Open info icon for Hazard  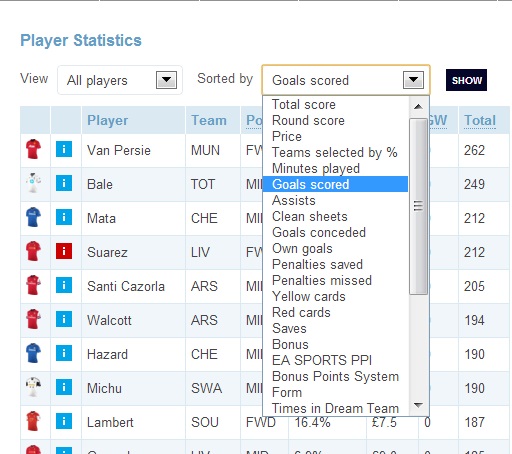click(64, 353)
